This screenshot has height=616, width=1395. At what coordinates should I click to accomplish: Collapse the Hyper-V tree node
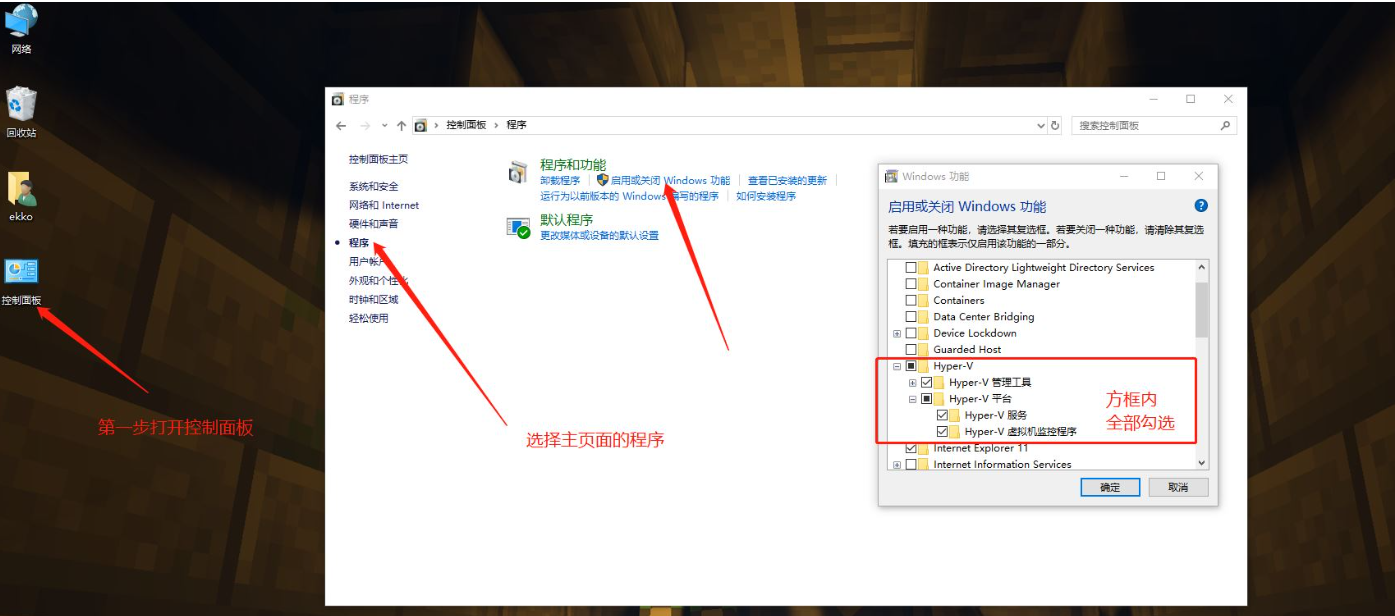pos(899,365)
